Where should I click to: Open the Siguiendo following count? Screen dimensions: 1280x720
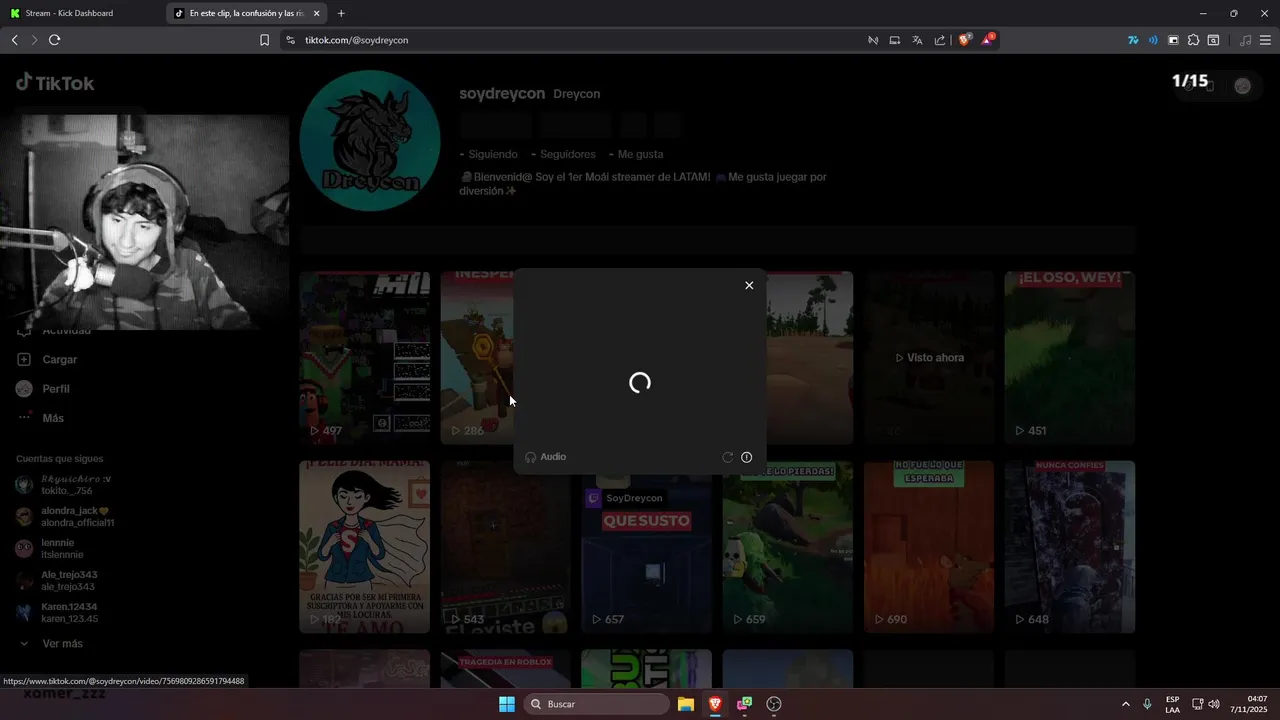489,154
